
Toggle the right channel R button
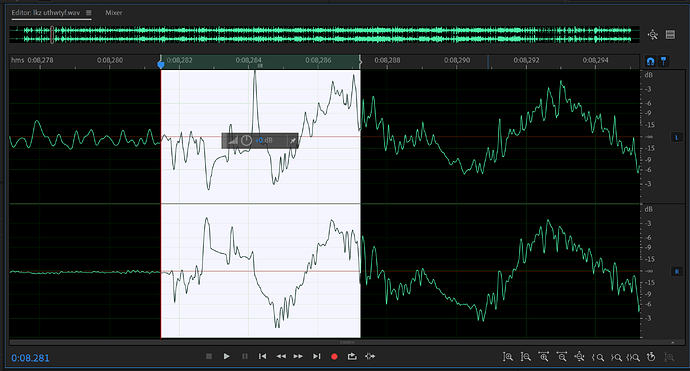(x=677, y=272)
